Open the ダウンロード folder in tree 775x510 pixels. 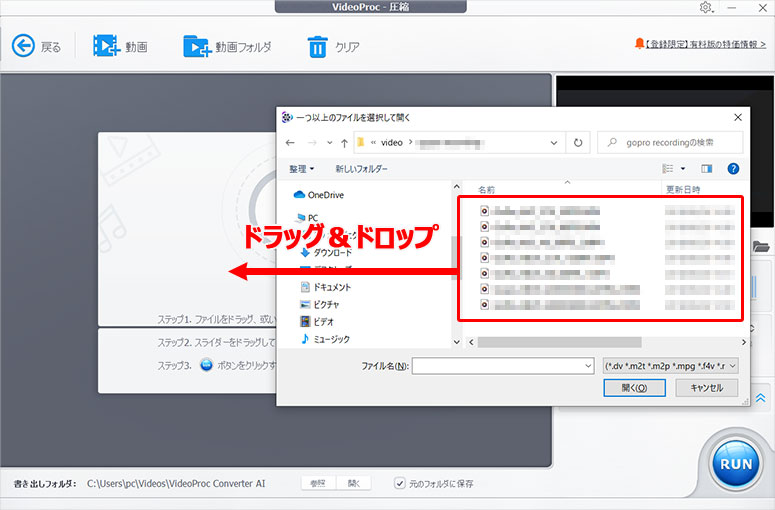pos(327,253)
